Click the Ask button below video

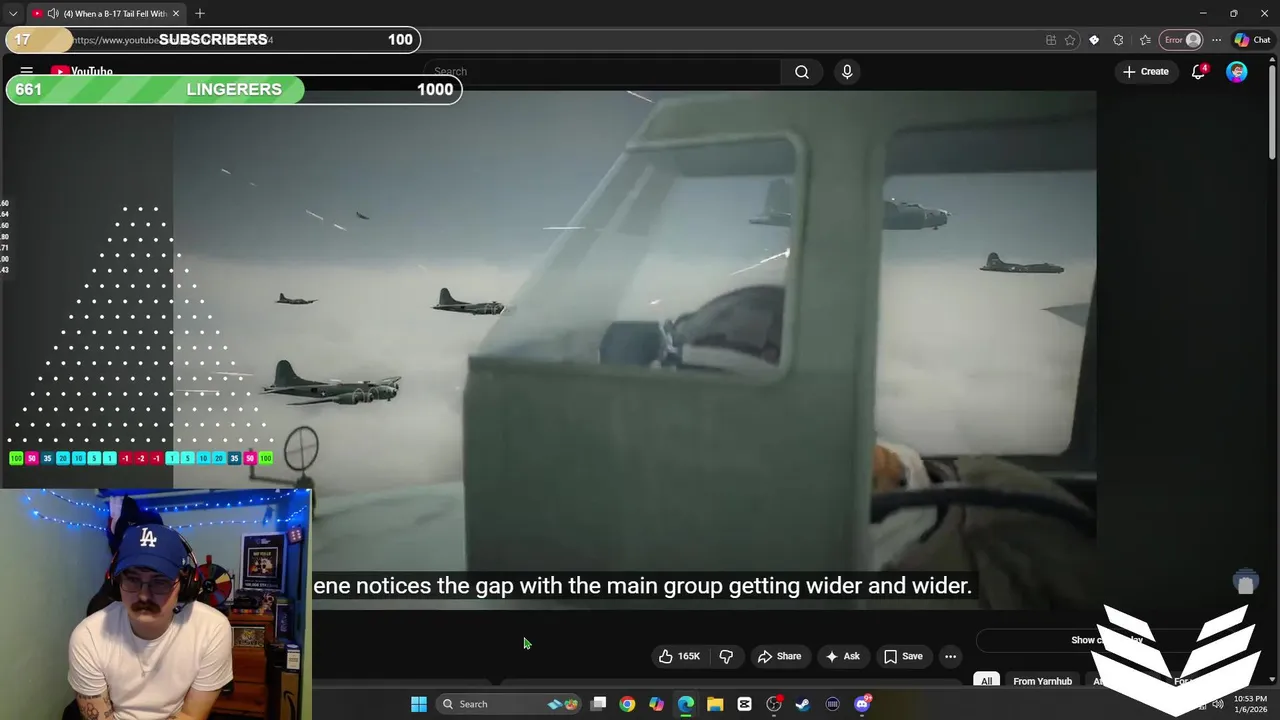[842, 656]
